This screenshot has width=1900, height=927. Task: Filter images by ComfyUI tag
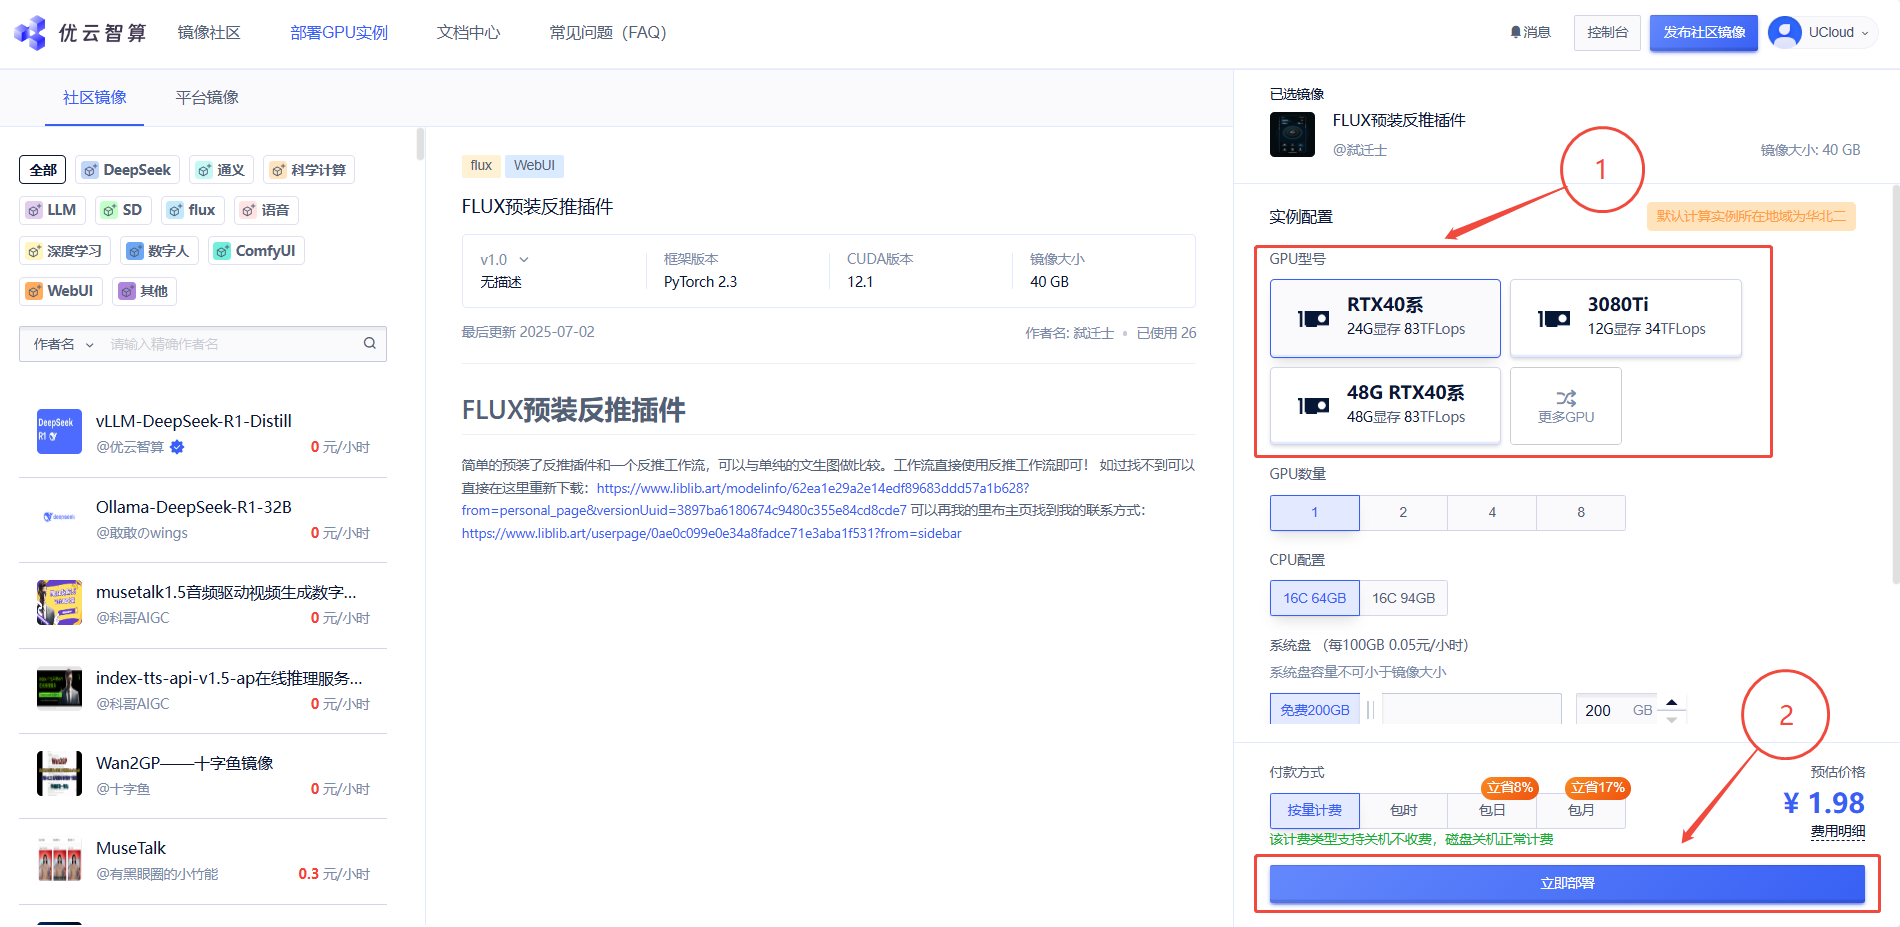(256, 251)
